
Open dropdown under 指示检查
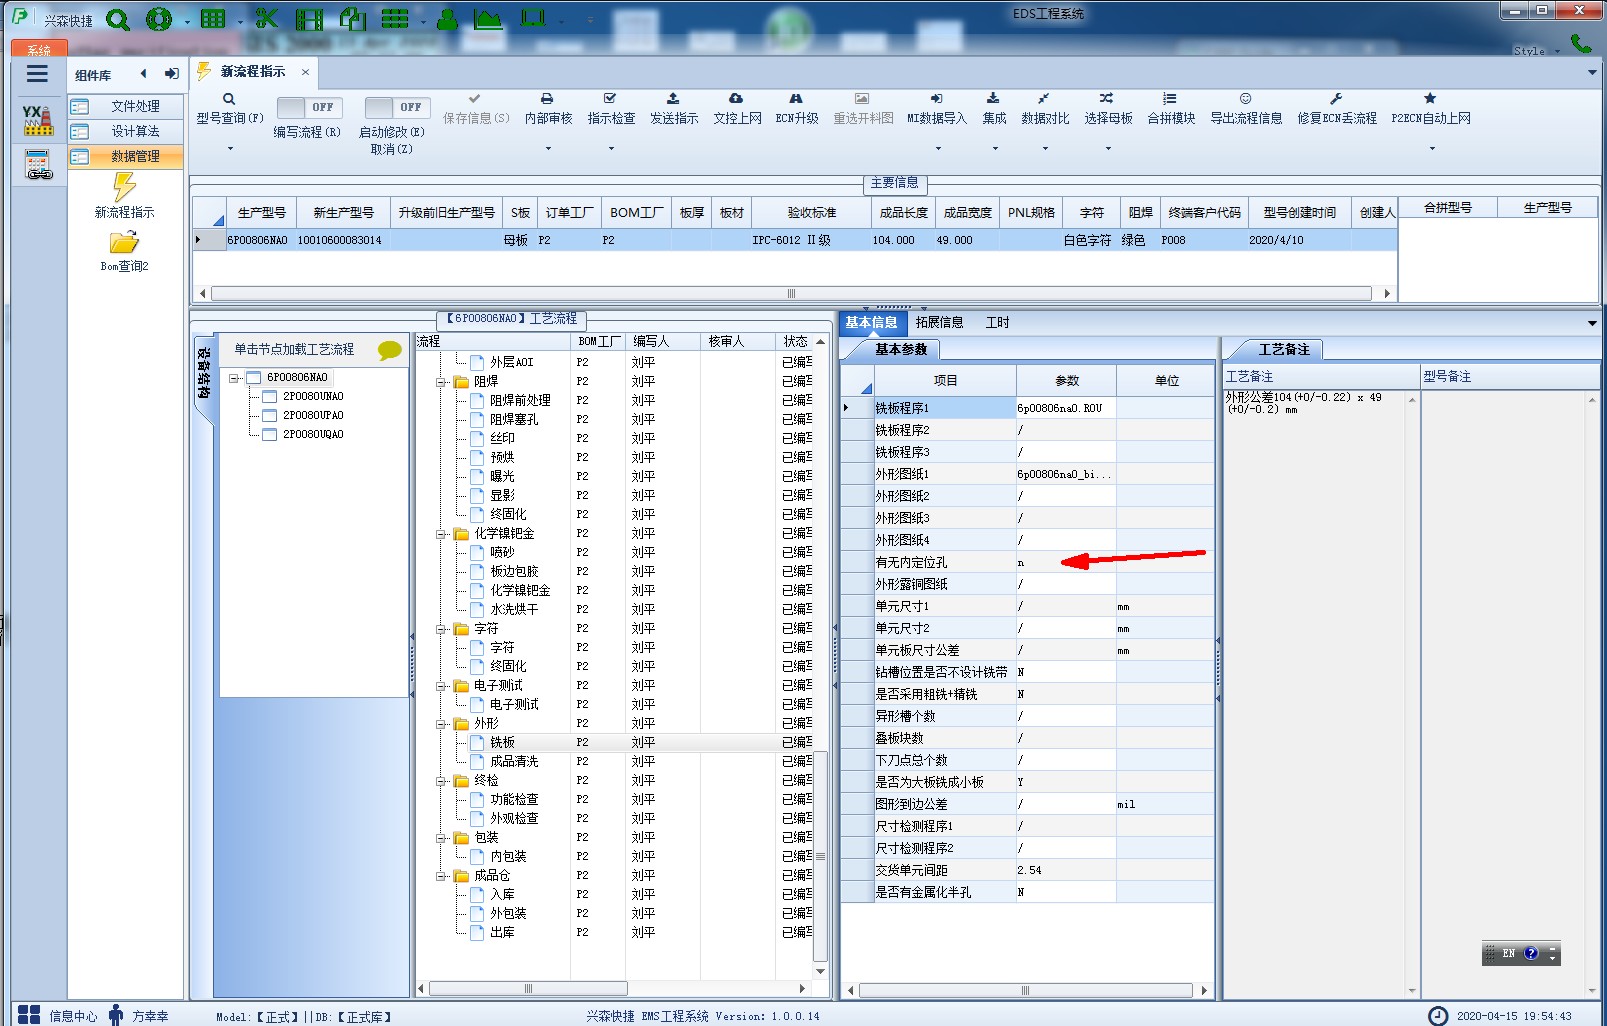(611, 149)
